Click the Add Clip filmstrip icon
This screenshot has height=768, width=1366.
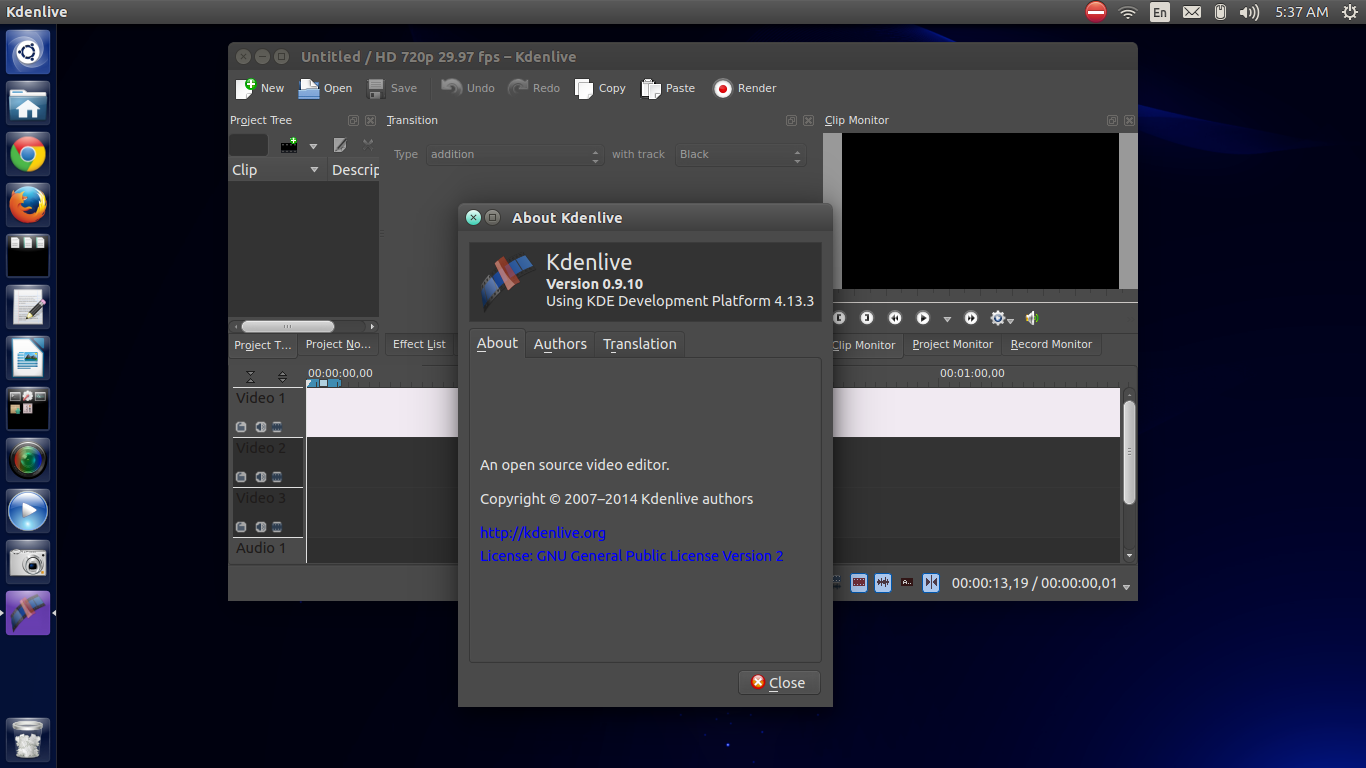click(289, 145)
